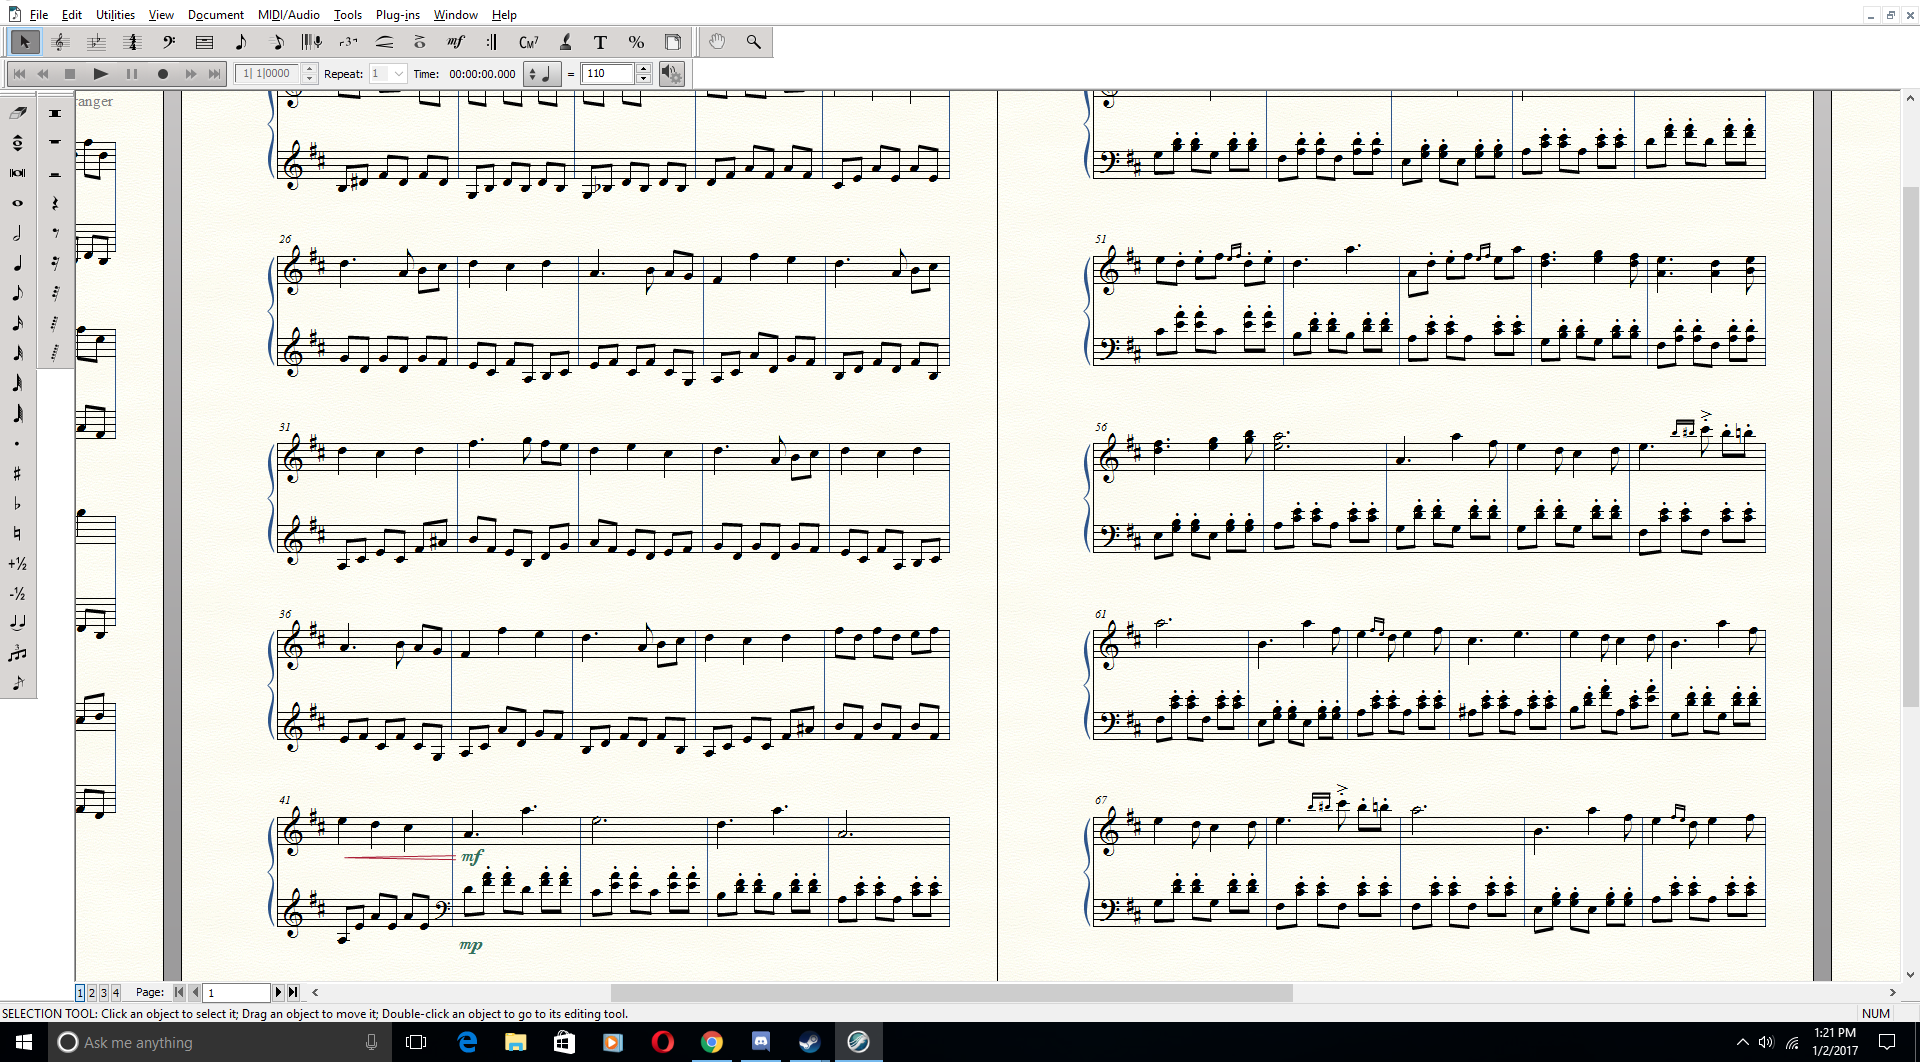Select the quarter note duration in palette

(x=18, y=263)
